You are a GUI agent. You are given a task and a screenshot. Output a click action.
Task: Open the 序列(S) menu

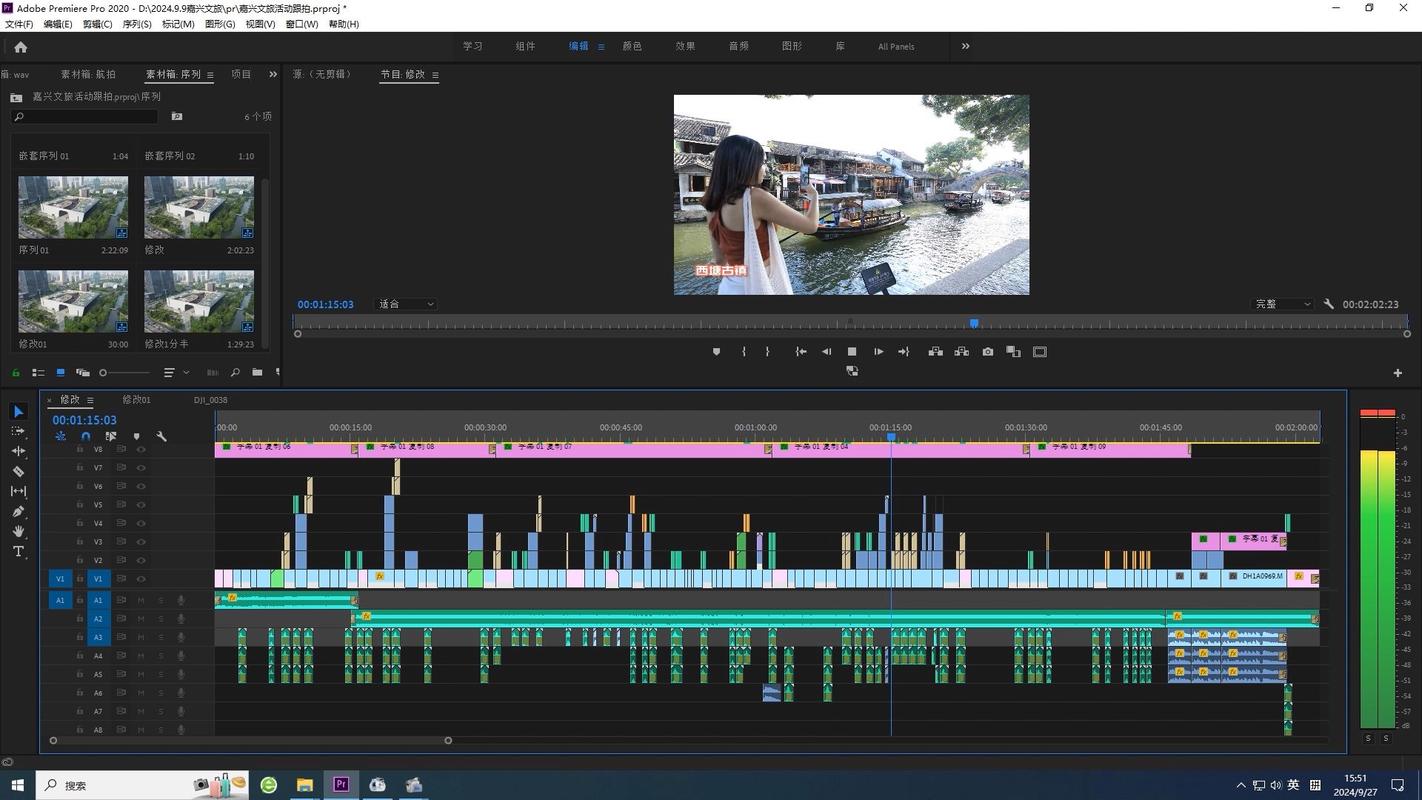coord(137,24)
